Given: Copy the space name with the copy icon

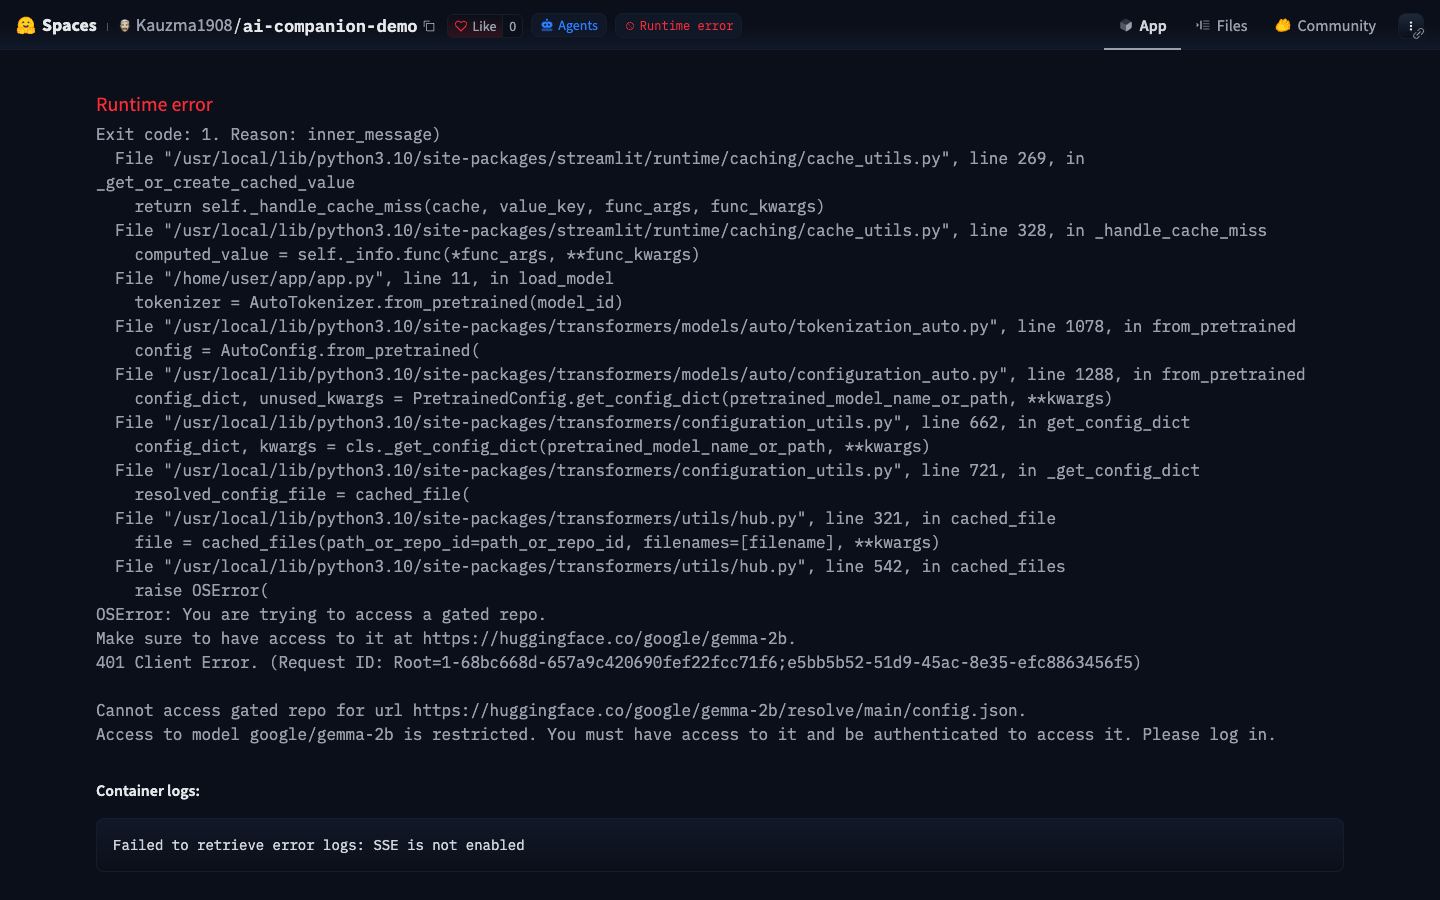Looking at the screenshot, I should click(x=429, y=26).
